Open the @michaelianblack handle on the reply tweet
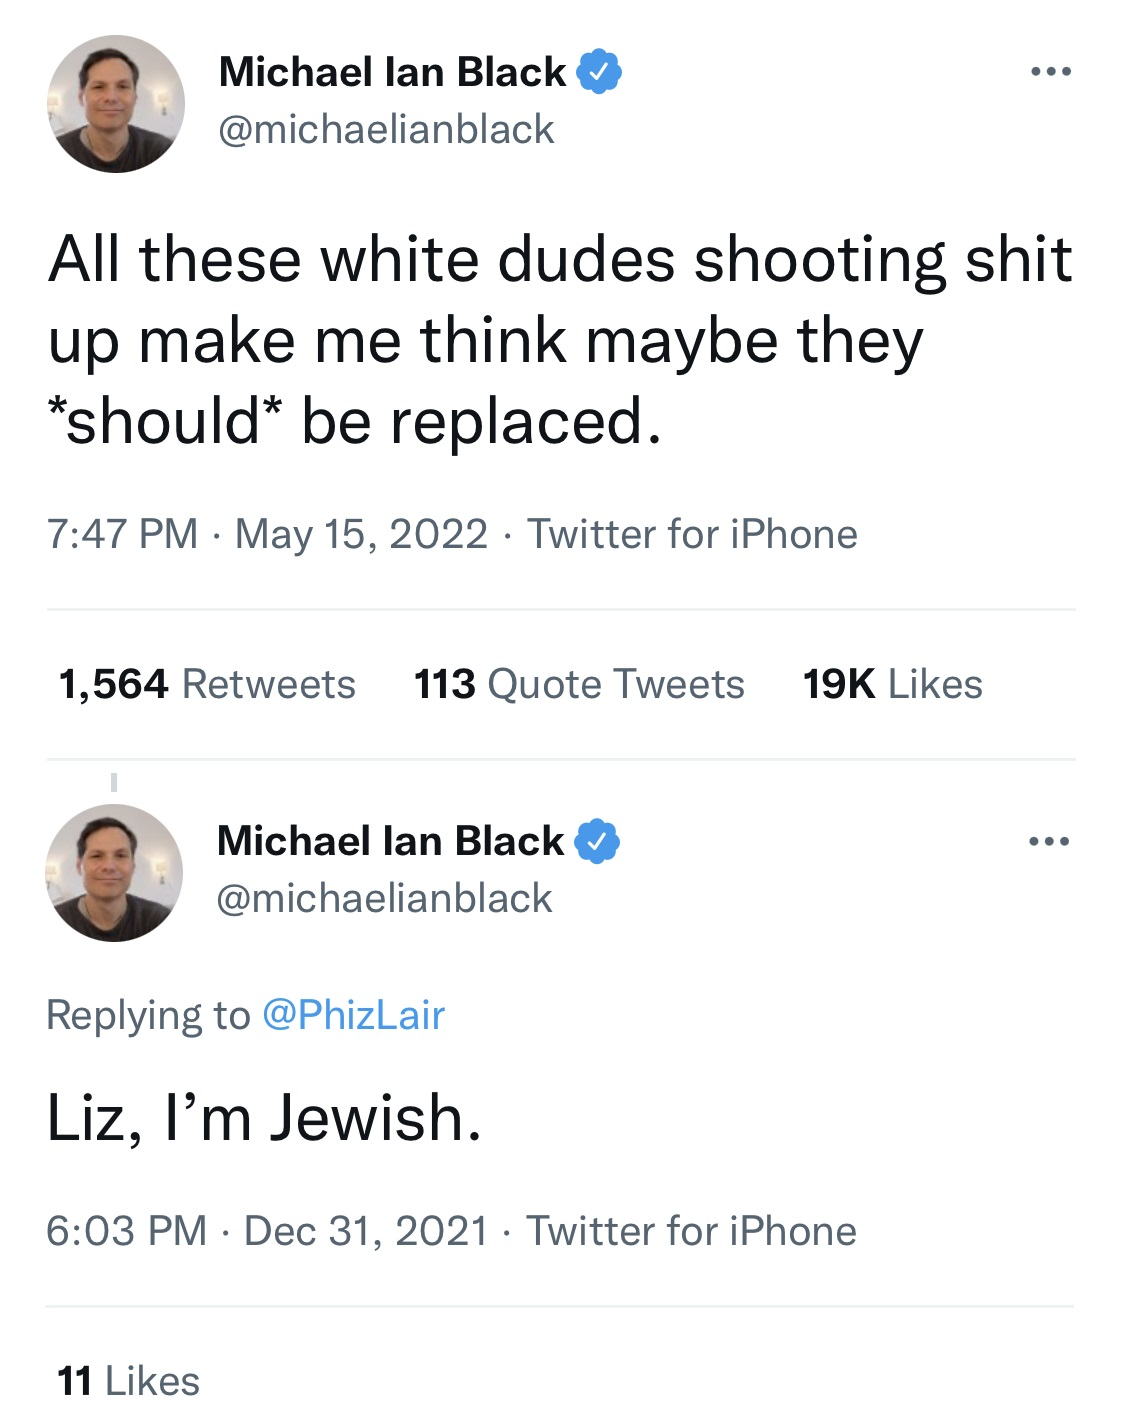The height and width of the screenshot is (1423, 1123). pyautogui.click(x=384, y=899)
